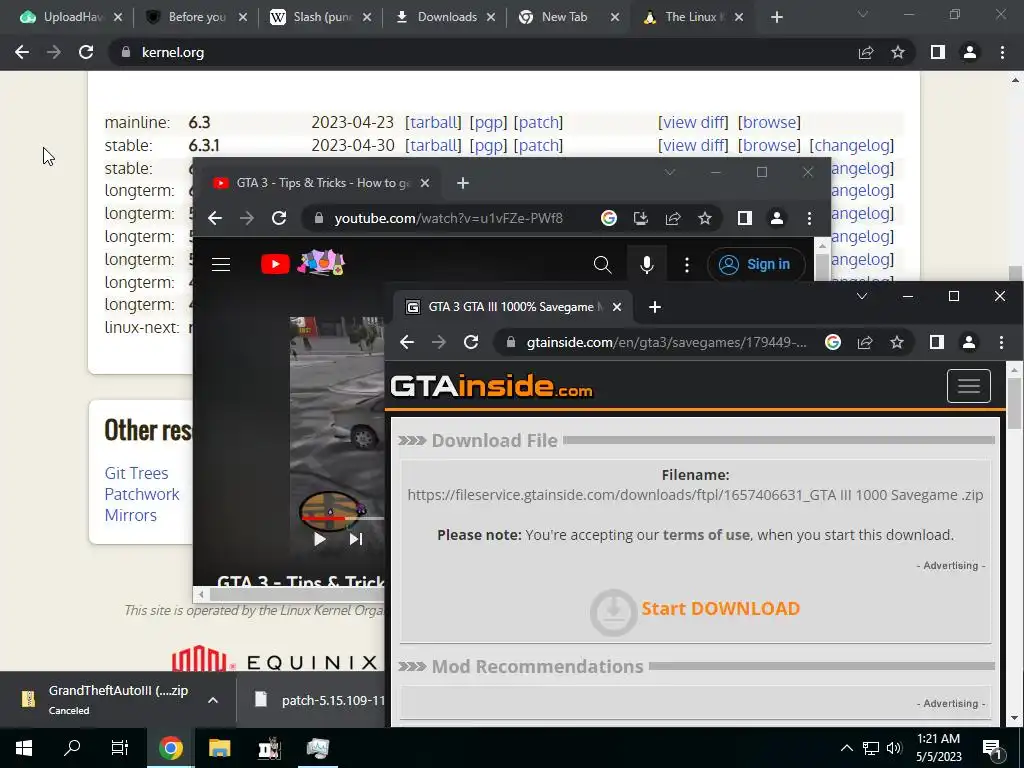The width and height of the screenshot is (1024, 768).
Task: Open YouTube search
Action: point(602,264)
